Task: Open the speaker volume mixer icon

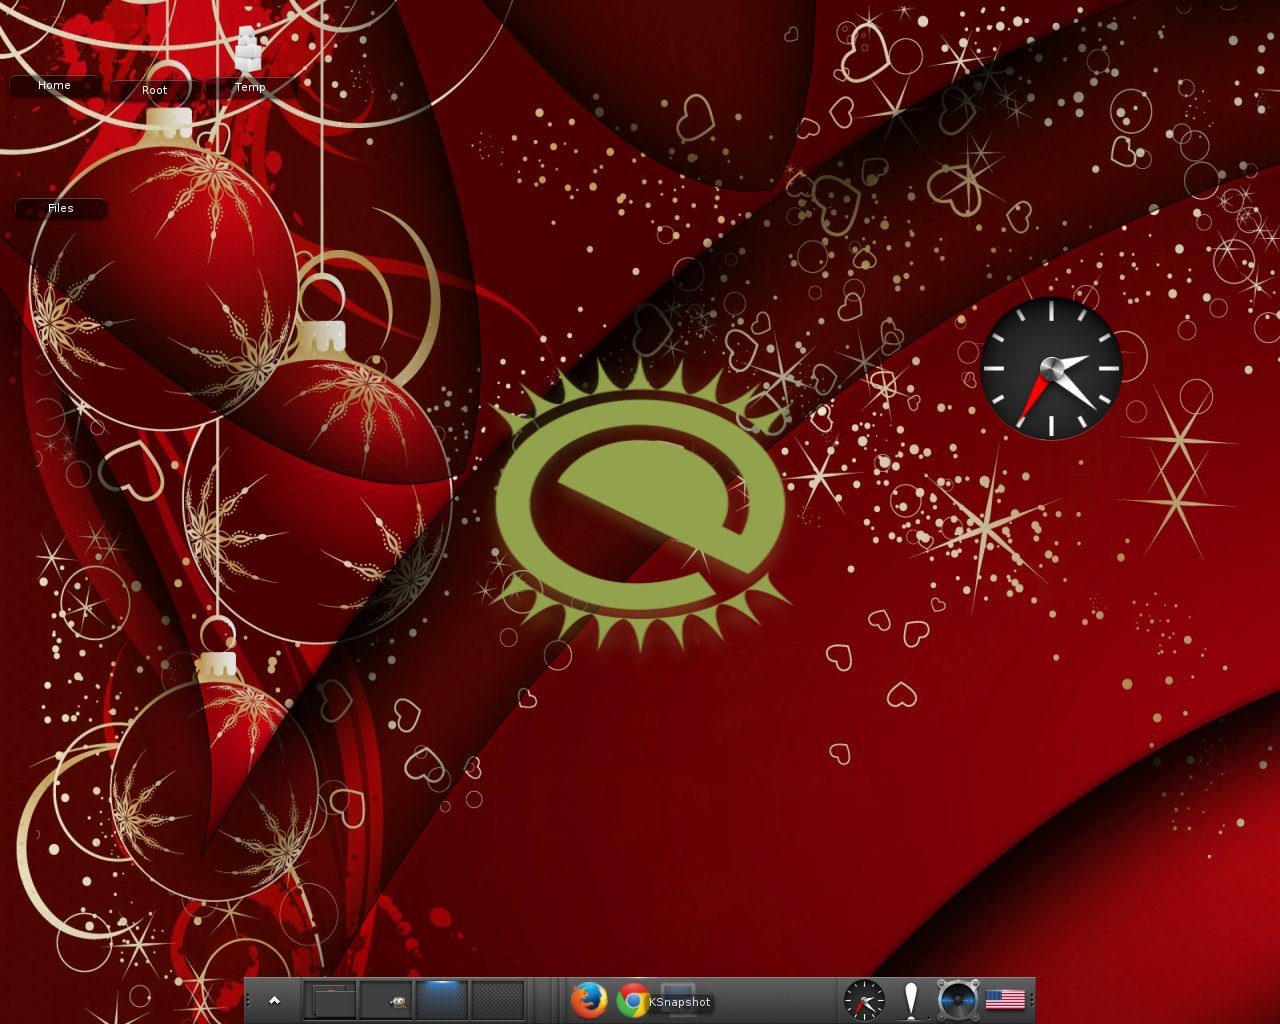Action: 958,1000
